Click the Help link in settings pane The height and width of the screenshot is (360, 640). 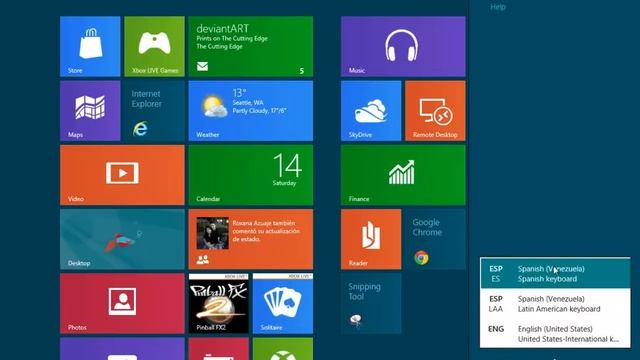click(498, 7)
